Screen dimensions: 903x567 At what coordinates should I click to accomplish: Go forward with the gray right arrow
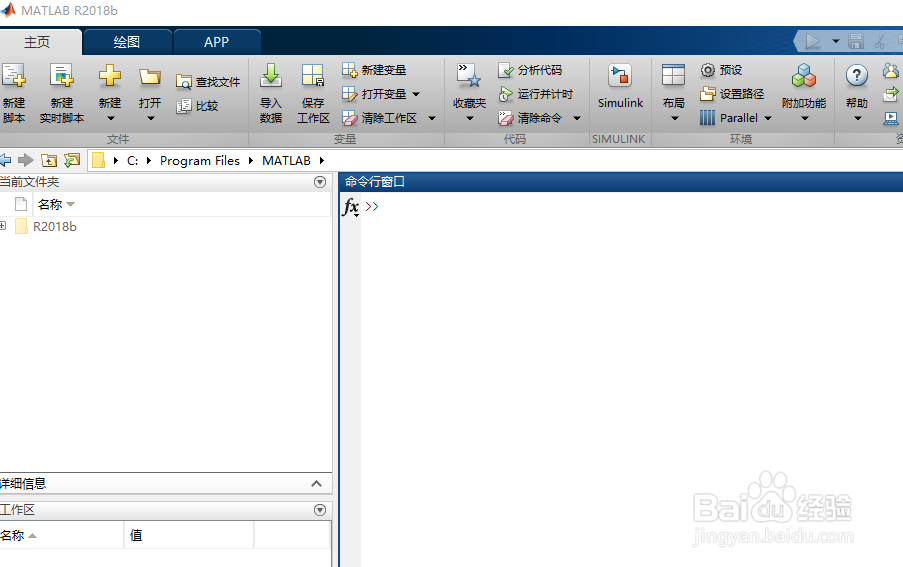26,160
